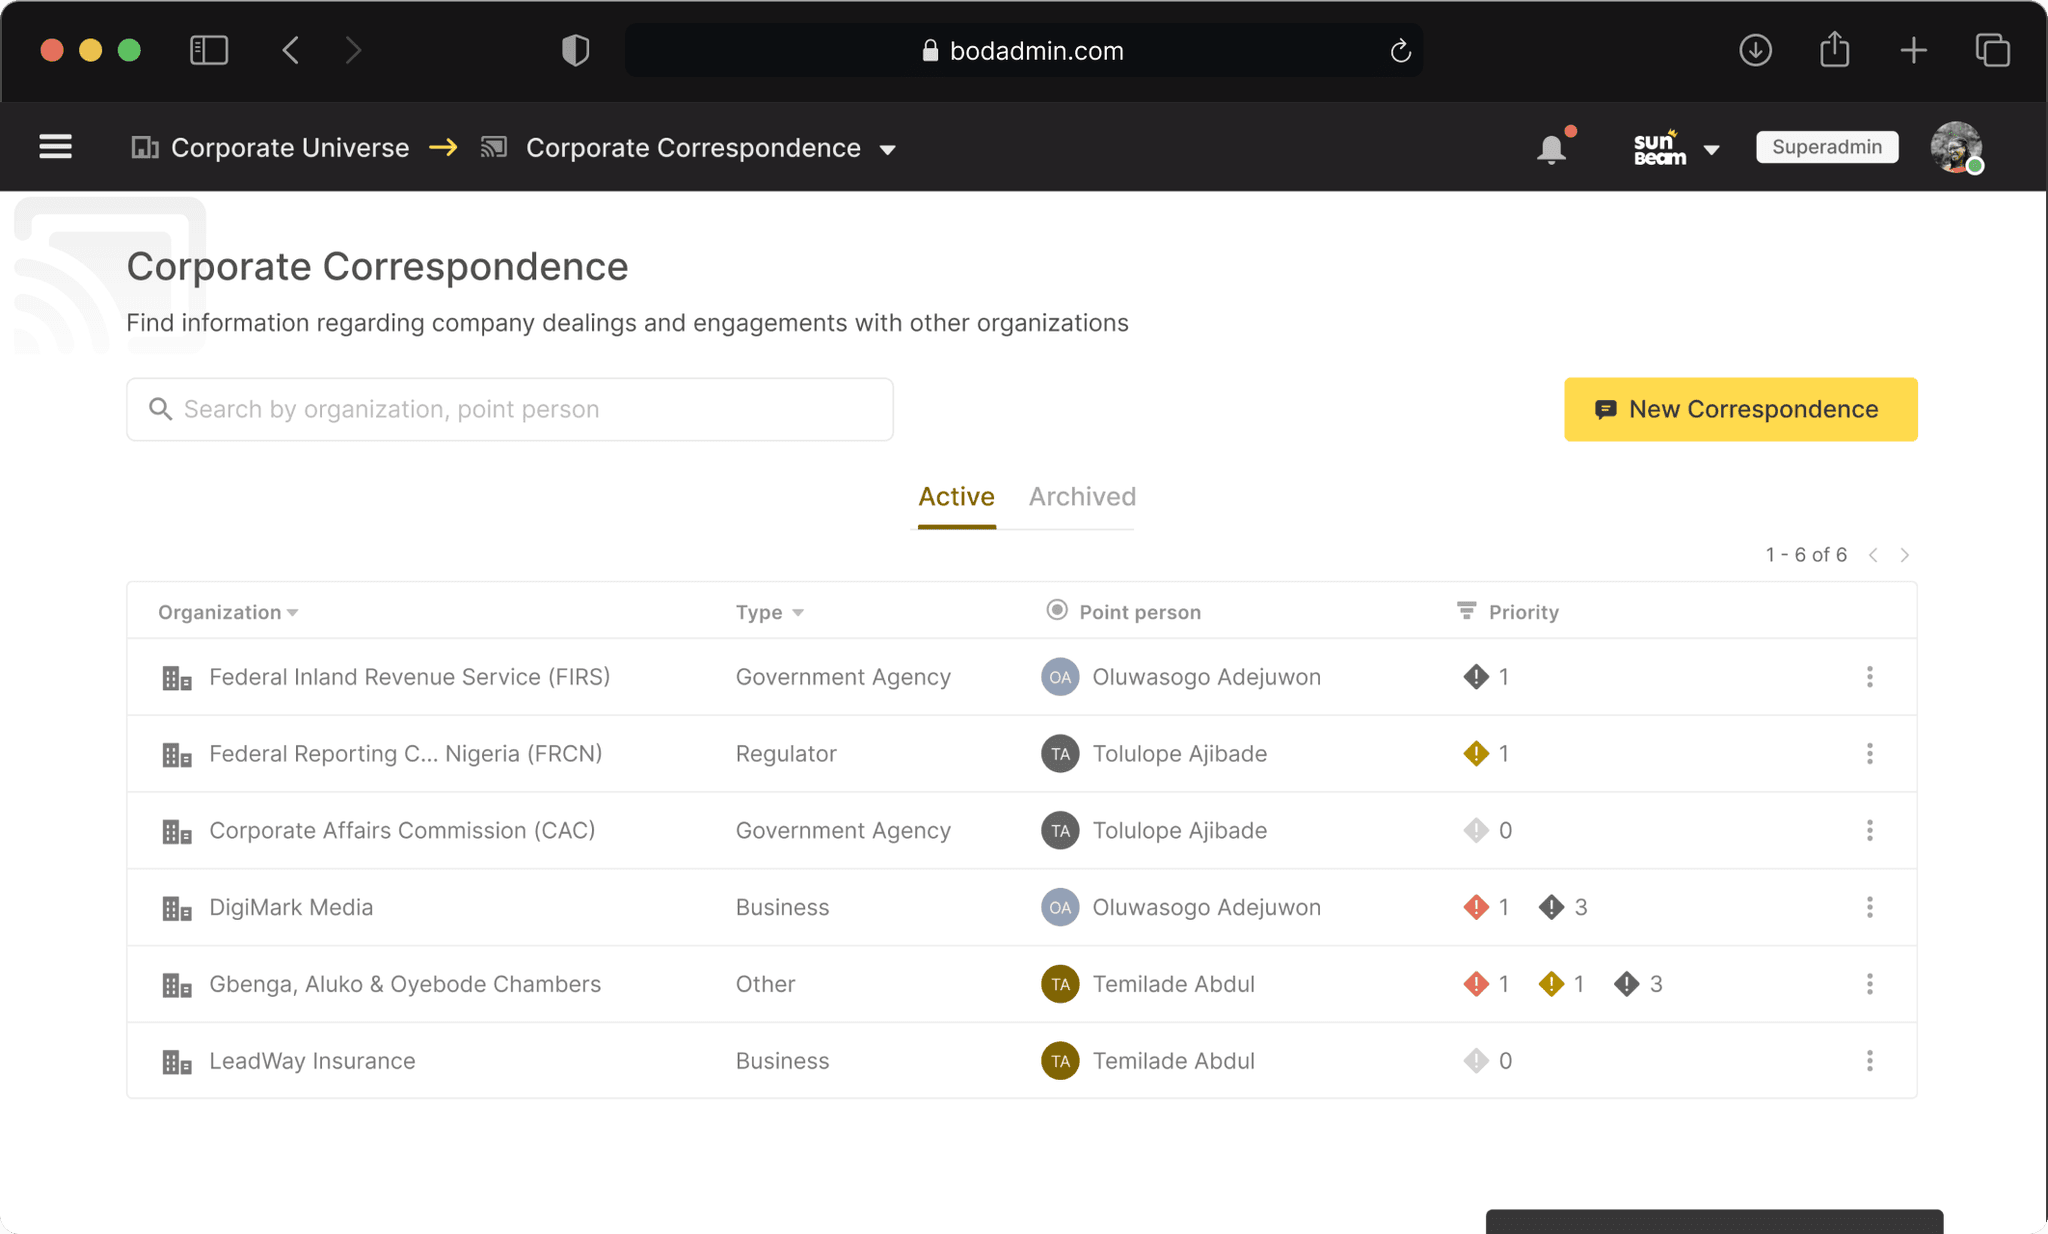Click the Point person column header
The height and width of the screenshot is (1234, 2048).
[1123, 611]
